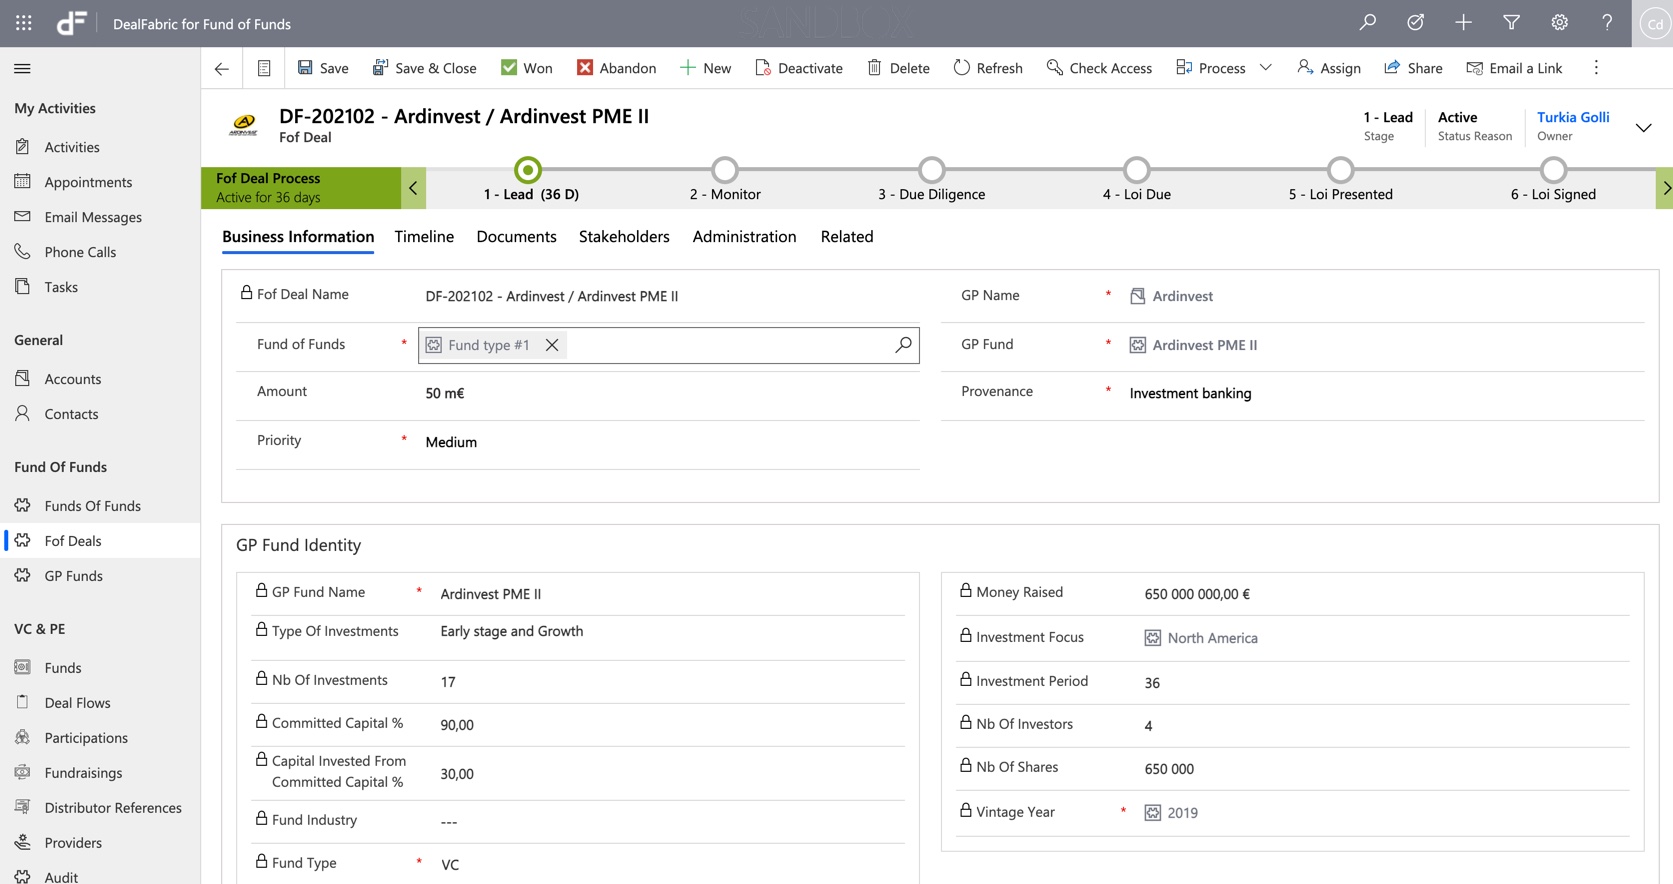Open the Ardinvest GP Name link
Image resolution: width=1673 pixels, height=884 pixels.
click(1182, 296)
